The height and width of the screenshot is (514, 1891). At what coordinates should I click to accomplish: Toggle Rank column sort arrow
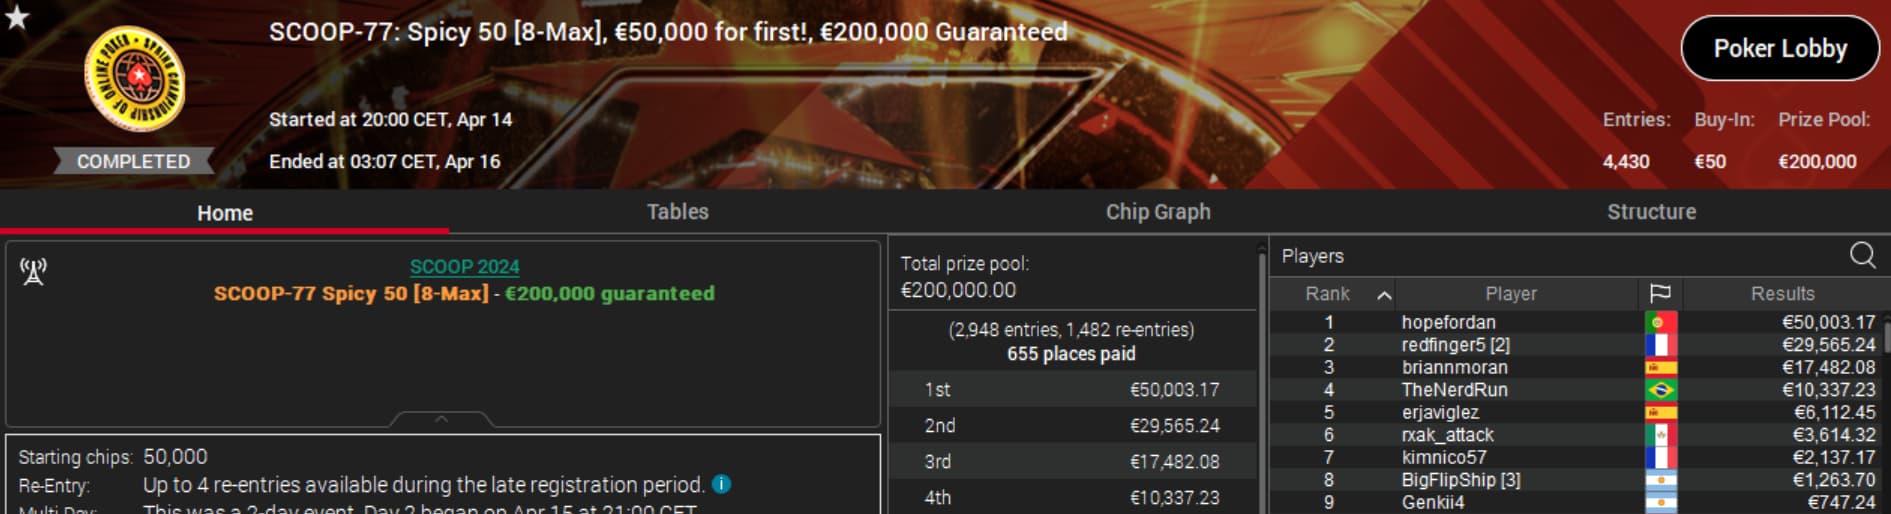click(1384, 294)
